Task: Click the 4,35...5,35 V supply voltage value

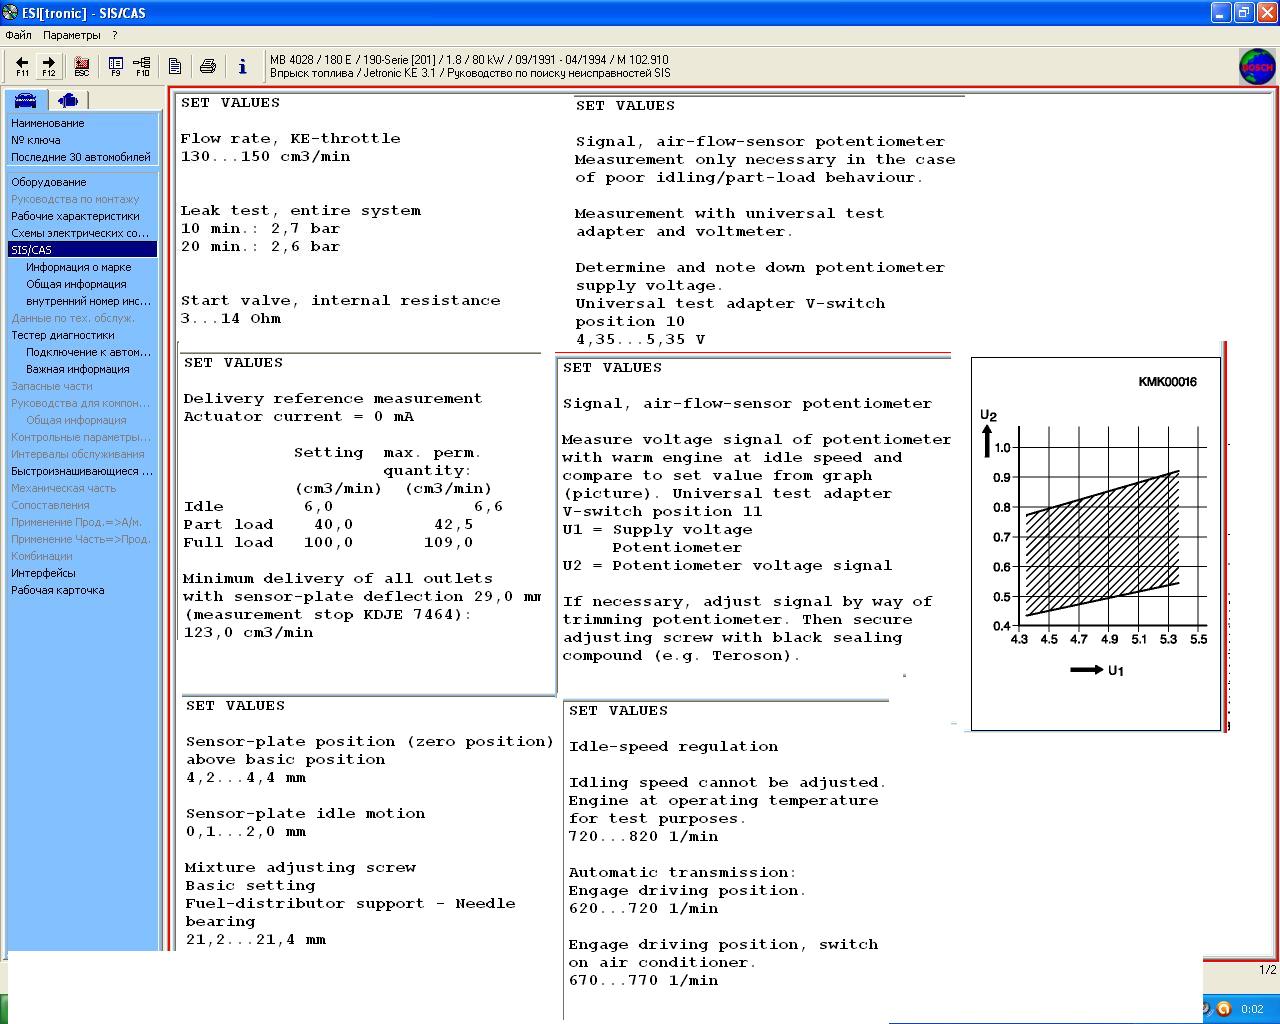Action: [x=640, y=340]
